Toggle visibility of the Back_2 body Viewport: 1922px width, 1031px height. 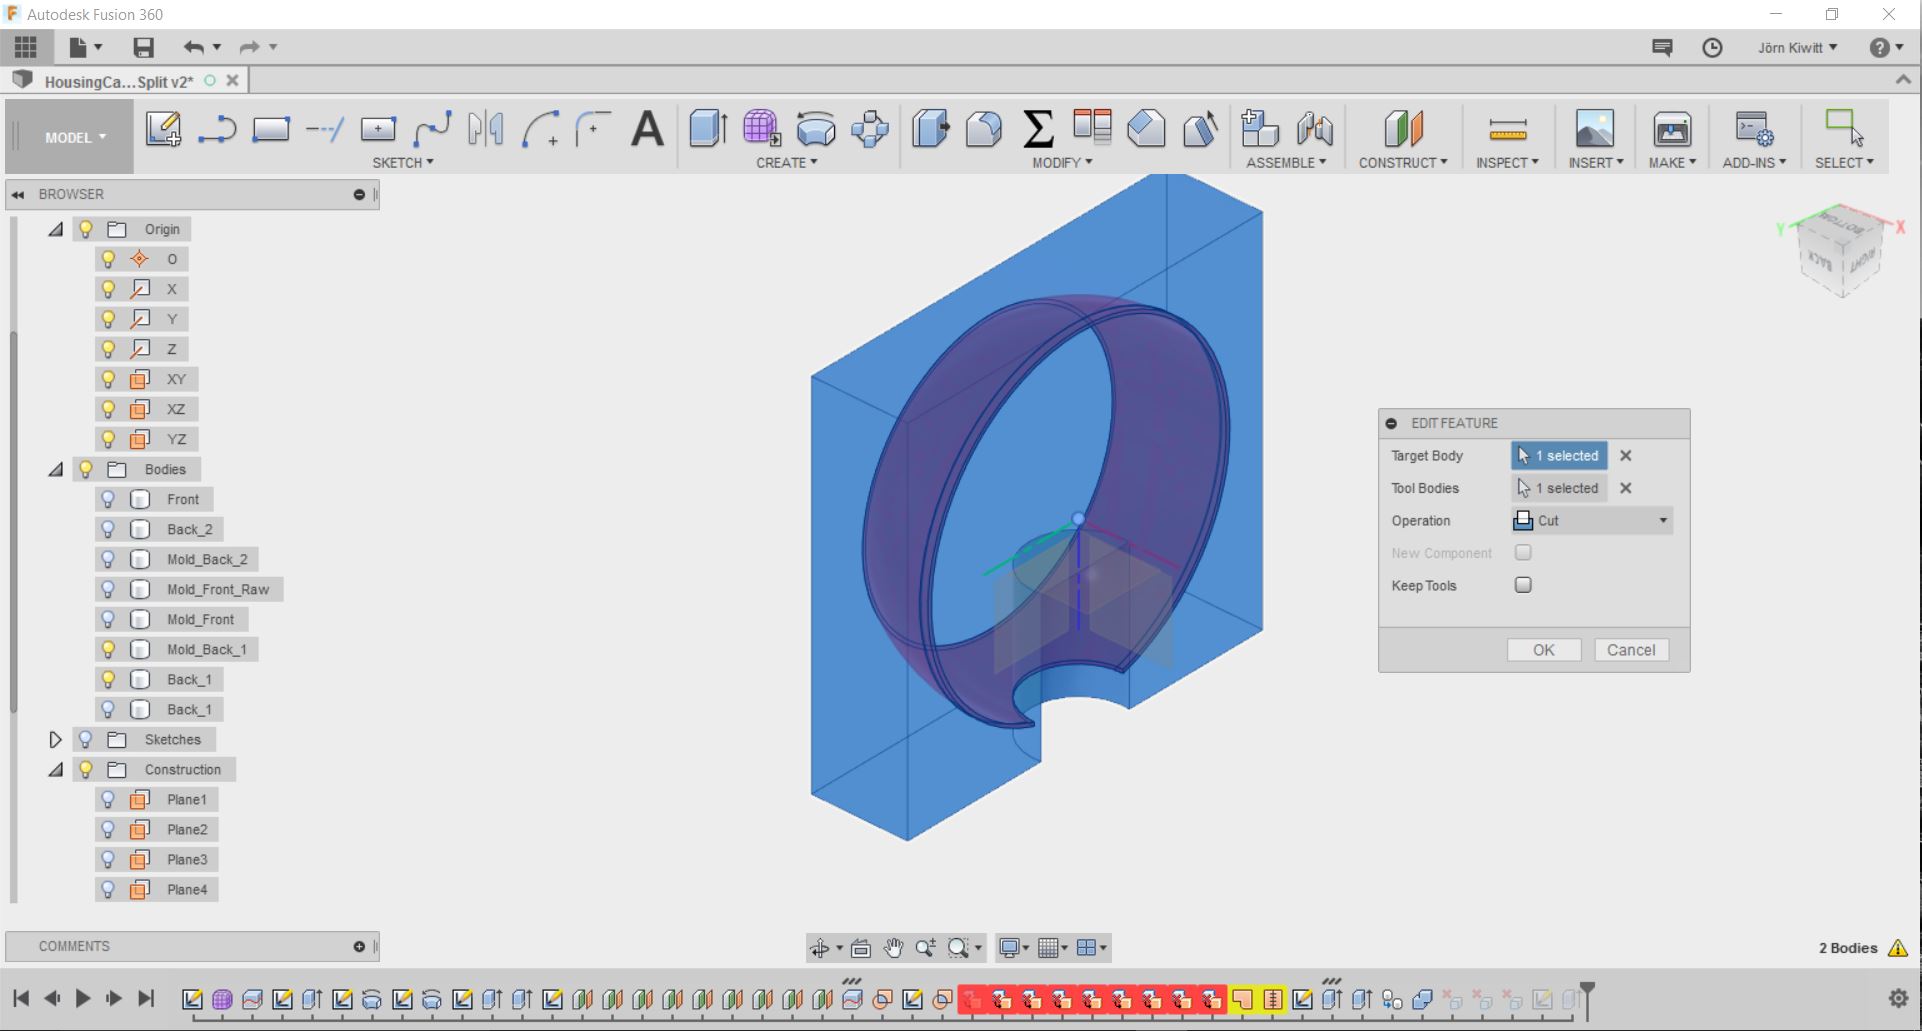point(108,529)
